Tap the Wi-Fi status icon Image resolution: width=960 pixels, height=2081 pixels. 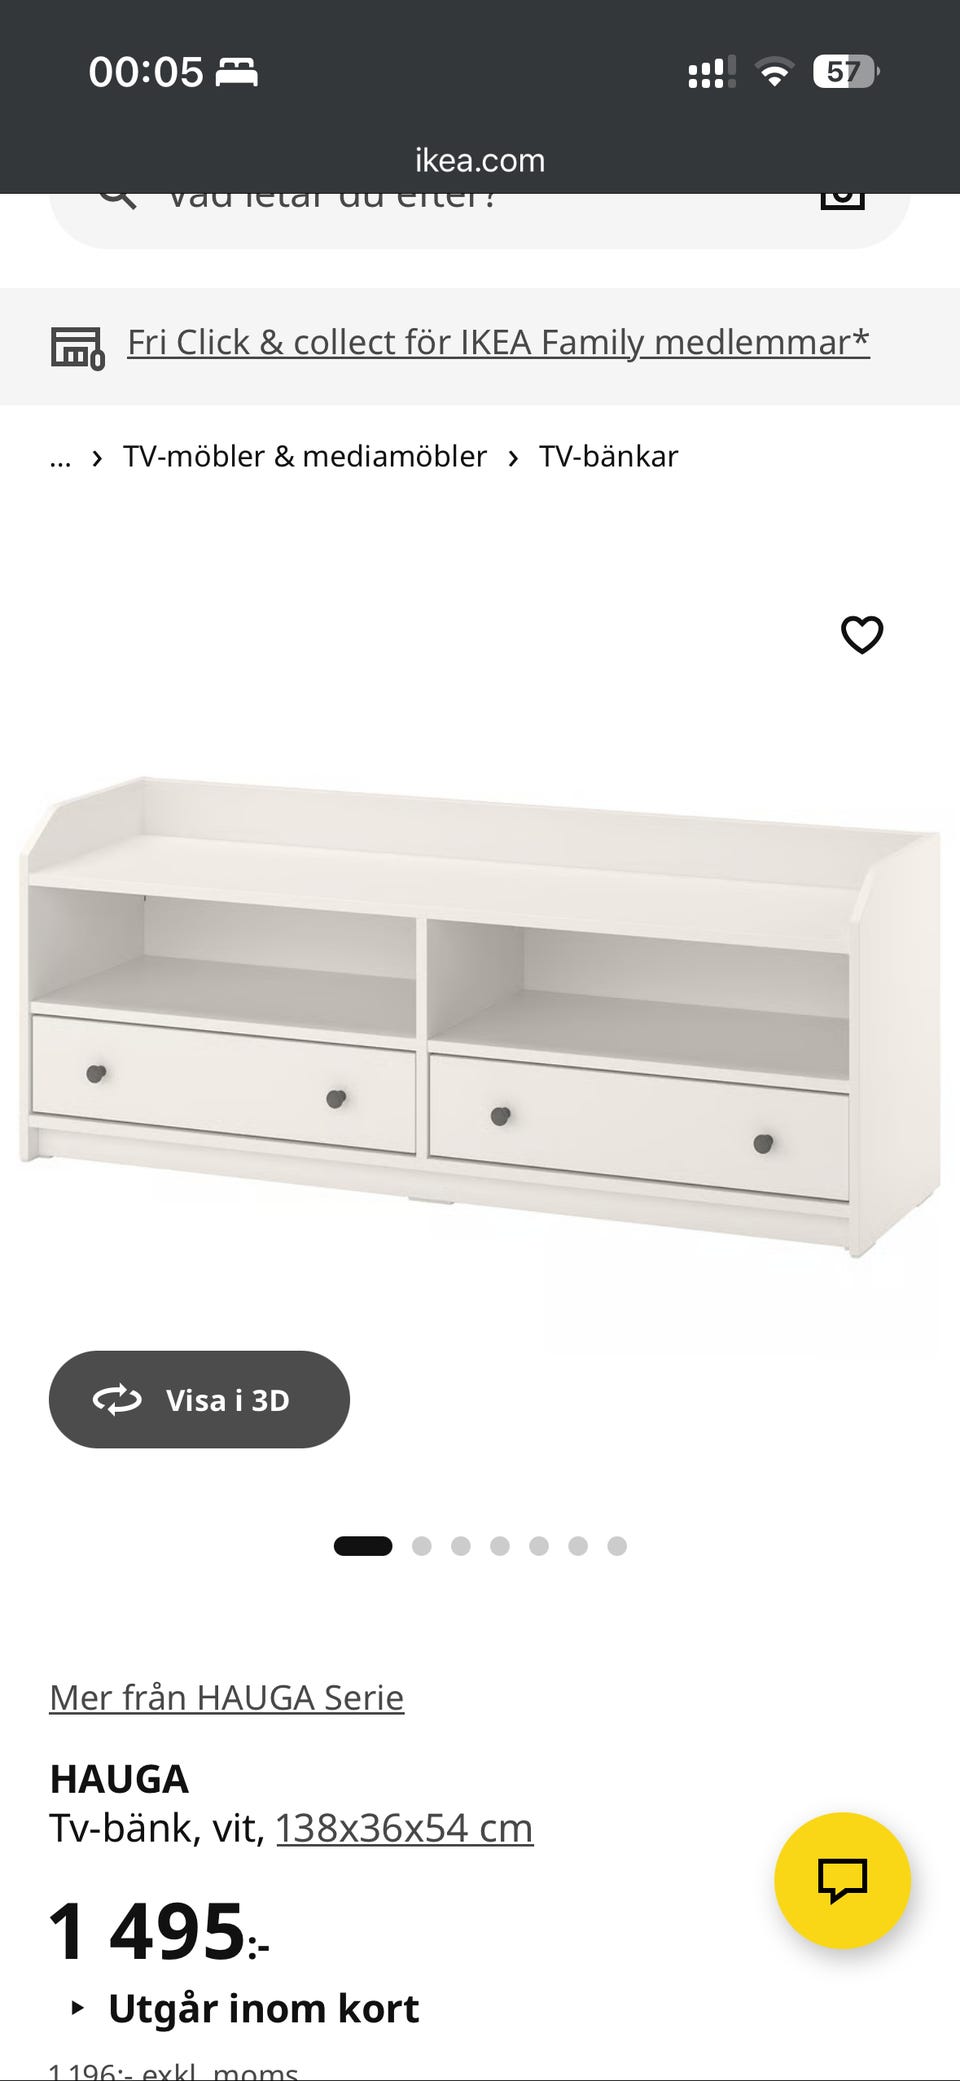tap(773, 72)
